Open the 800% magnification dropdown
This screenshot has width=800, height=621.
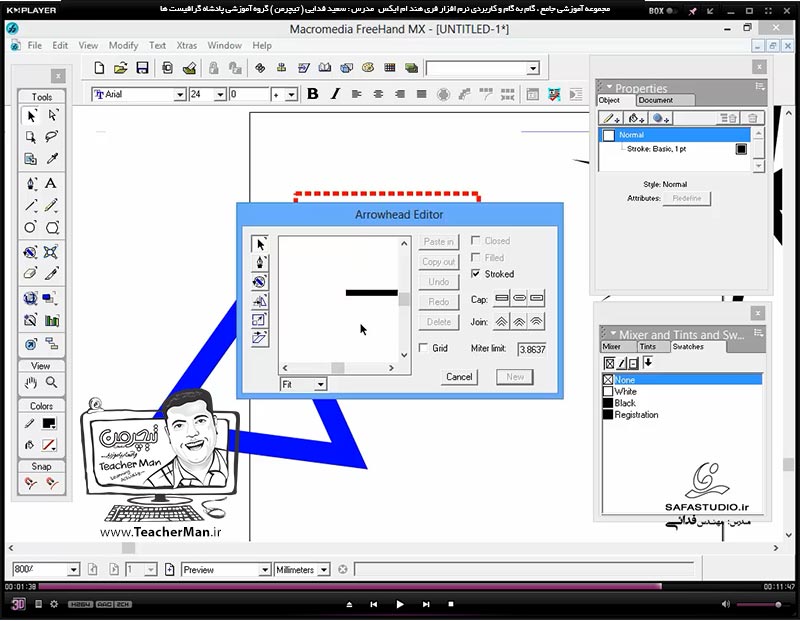tap(73, 569)
